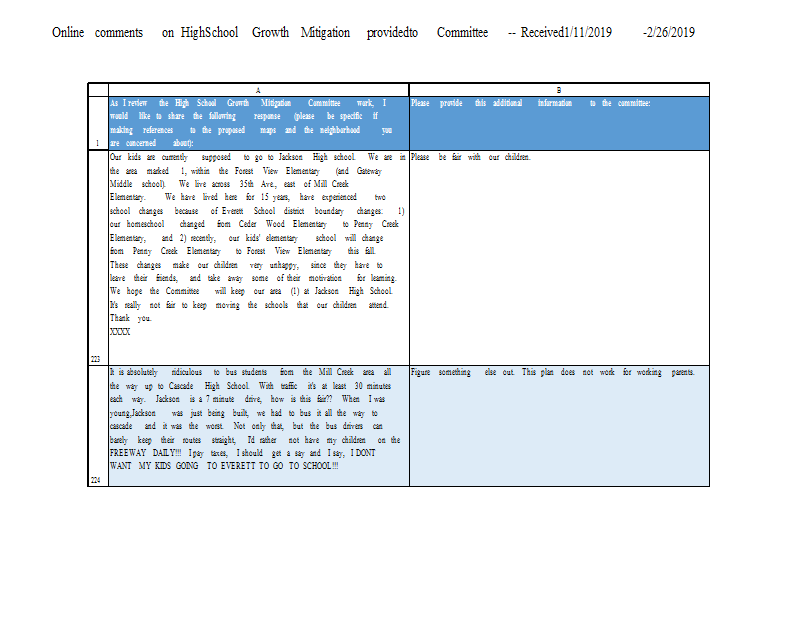Image resolution: width=800 pixels, height=618 pixels.
Task: Click cell starting 'It is absolutely ridiculous to bus'
Action: [259, 426]
